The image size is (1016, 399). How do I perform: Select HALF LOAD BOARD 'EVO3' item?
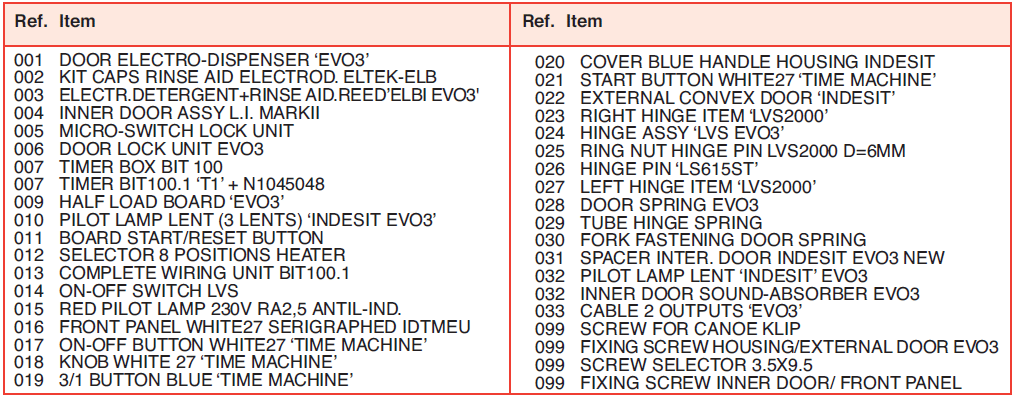tap(150, 201)
